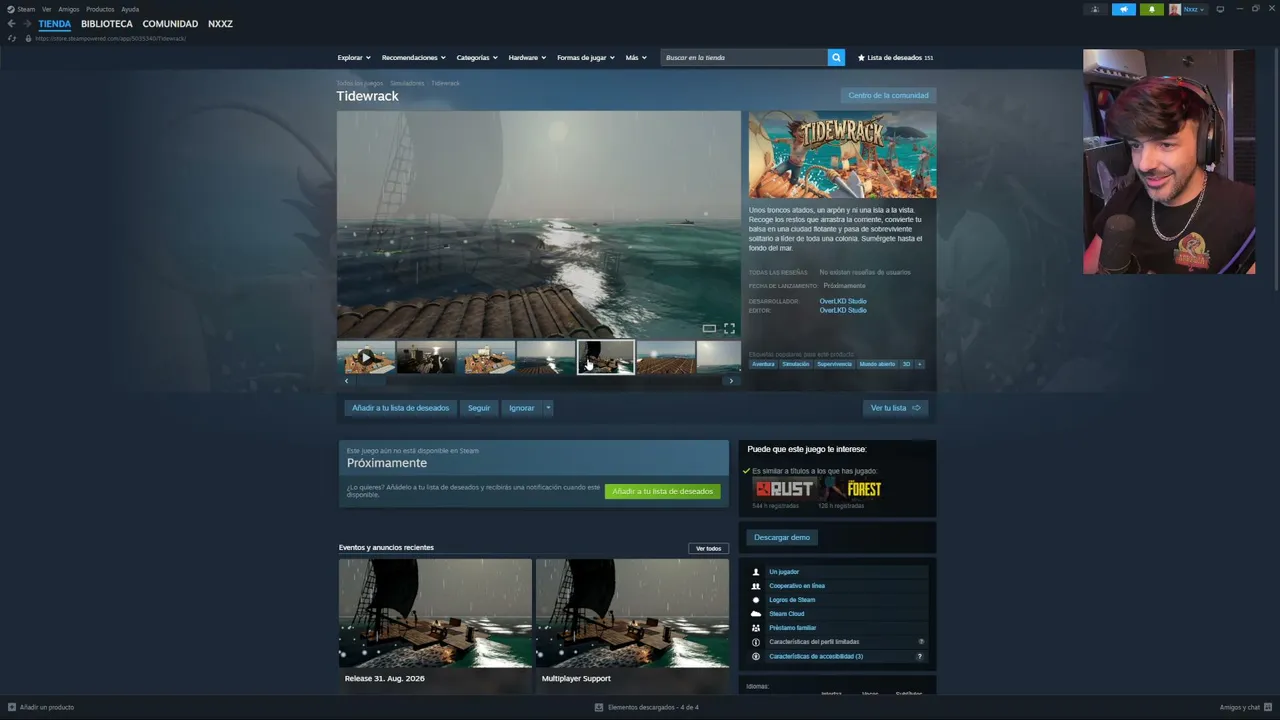Open the Release 31. Aug. 2026 event card
The image size is (1280, 720).
[x=435, y=626]
